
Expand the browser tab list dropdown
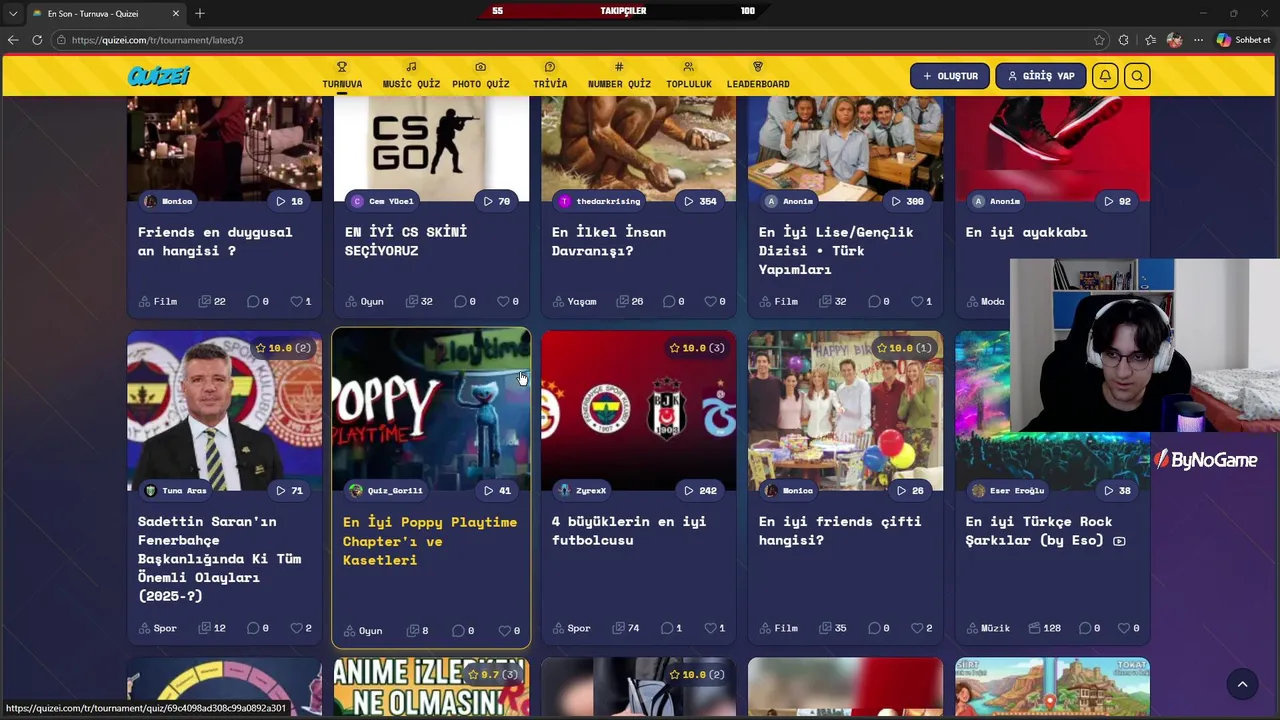pos(13,13)
